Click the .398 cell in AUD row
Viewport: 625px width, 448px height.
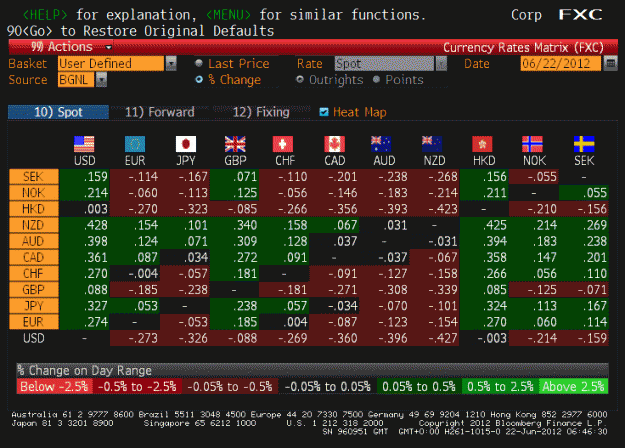(85, 241)
